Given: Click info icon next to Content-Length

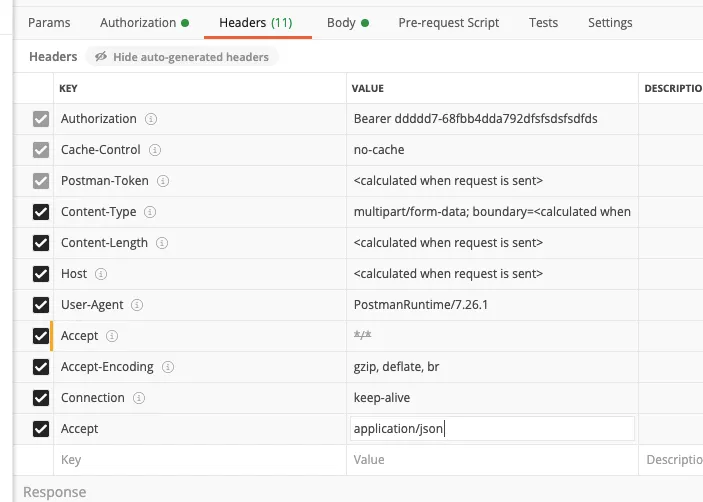Looking at the screenshot, I should coord(162,243).
